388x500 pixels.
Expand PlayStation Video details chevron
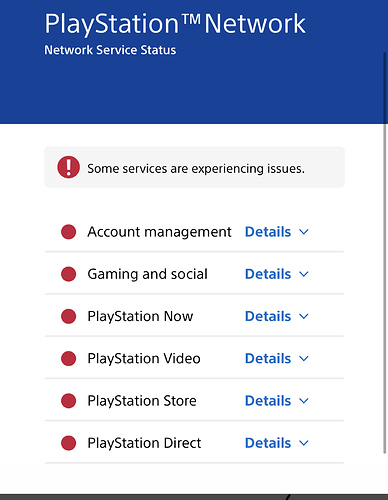(x=304, y=358)
